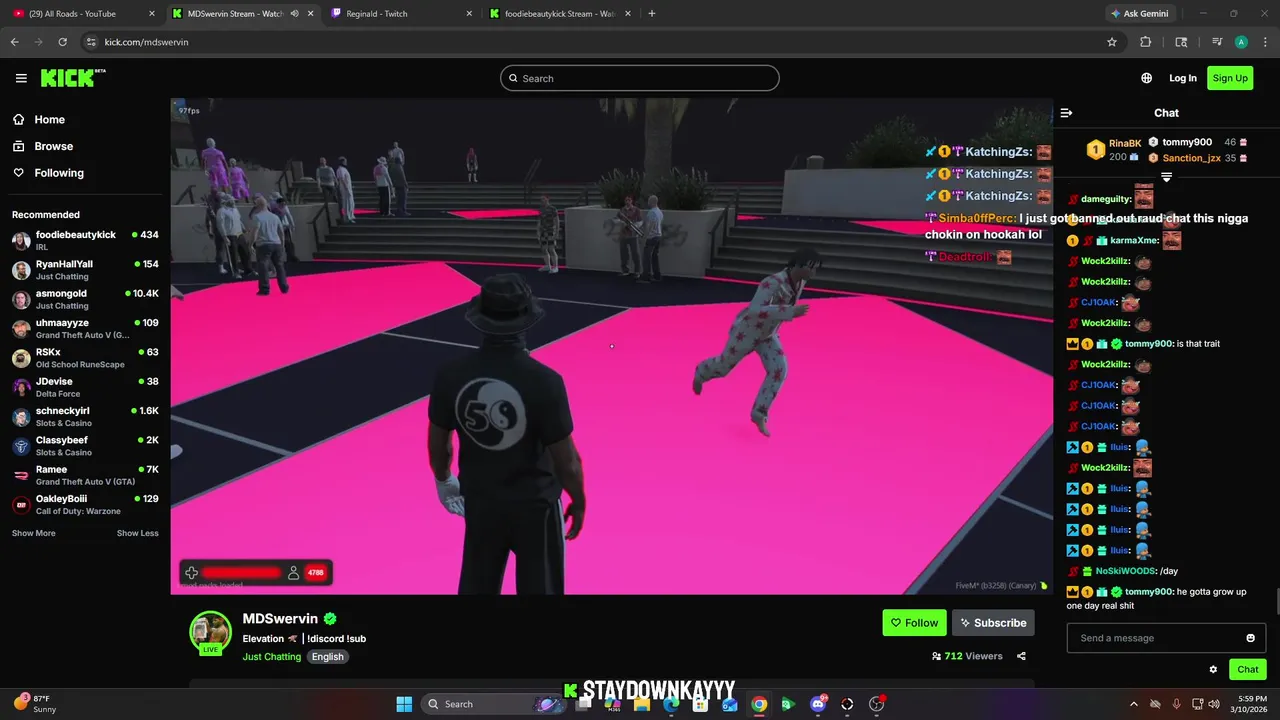The width and height of the screenshot is (1280, 720).
Task: Open RyanHallYall recommended channel
Action: tap(85, 270)
